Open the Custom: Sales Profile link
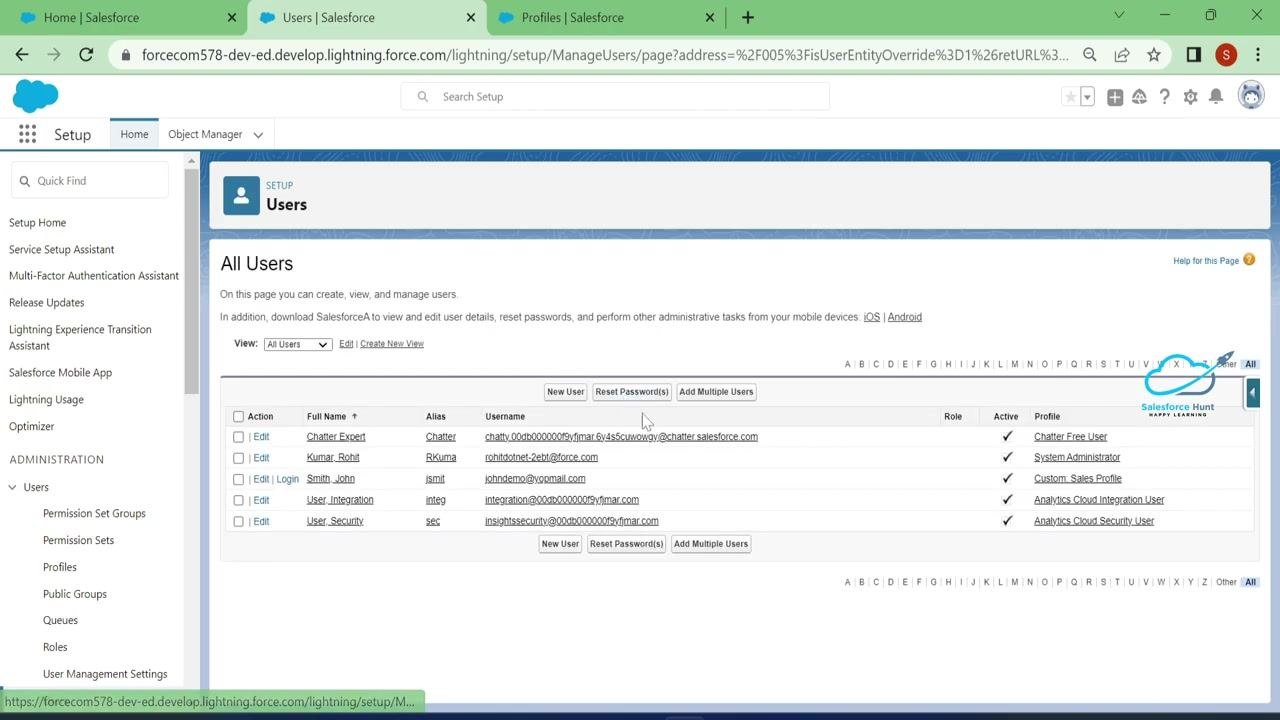Viewport: 1280px width, 720px height. 1078,479
